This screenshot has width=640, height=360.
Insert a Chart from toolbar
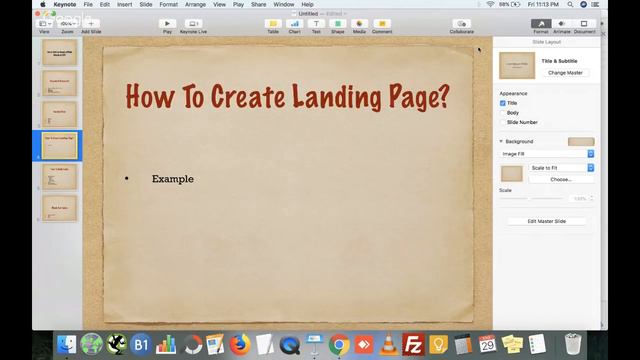pos(294,24)
